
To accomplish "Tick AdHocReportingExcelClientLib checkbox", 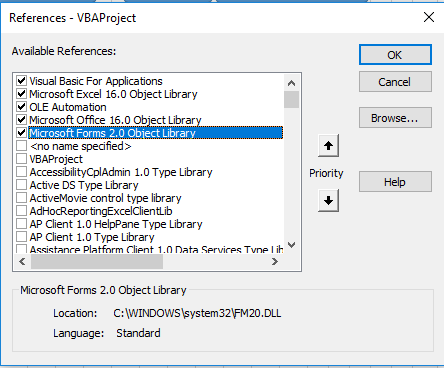I will [x=22, y=211].
